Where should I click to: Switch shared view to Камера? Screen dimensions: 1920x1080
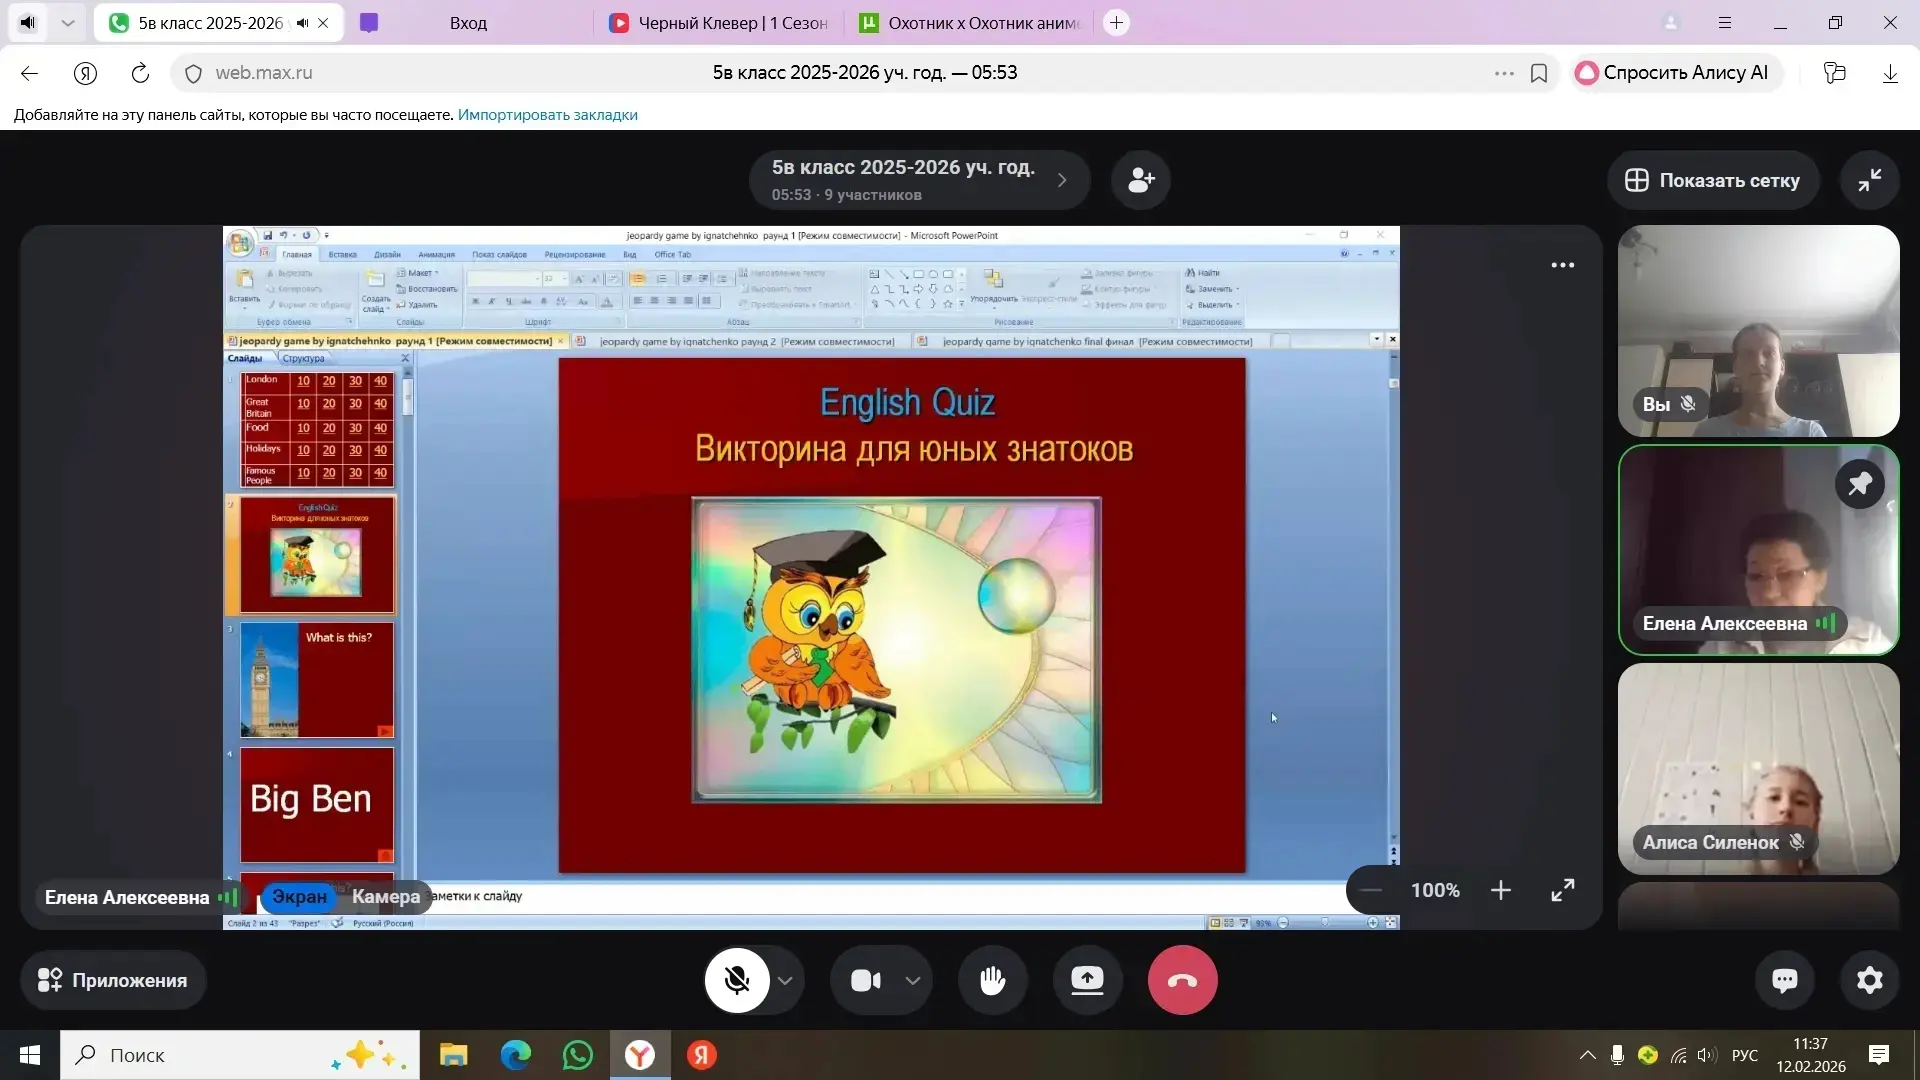(385, 897)
